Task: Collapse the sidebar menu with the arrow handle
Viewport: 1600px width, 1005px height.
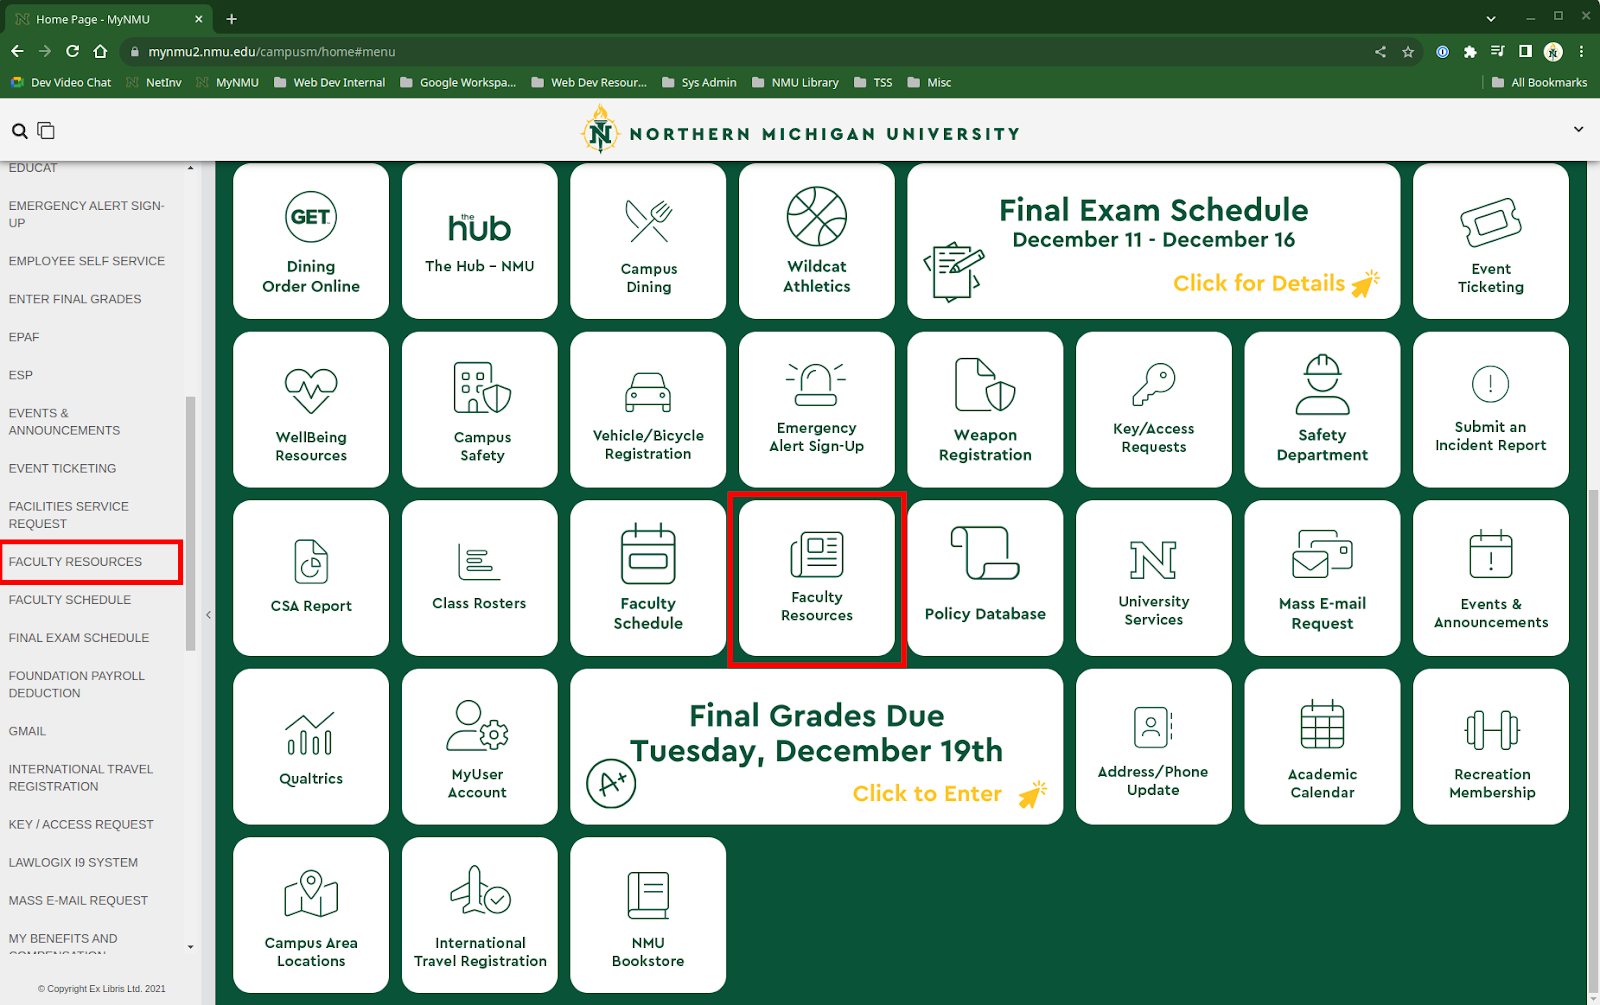Action: (x=208, y=615)
